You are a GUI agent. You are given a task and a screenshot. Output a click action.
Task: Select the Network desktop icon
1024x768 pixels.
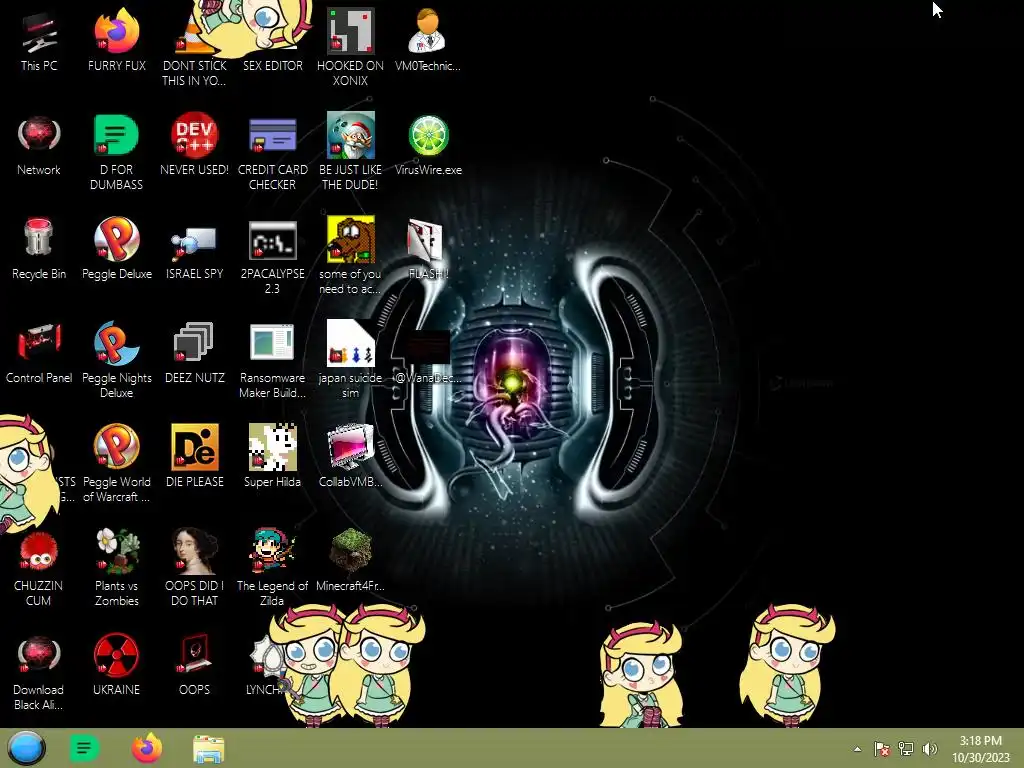click(x=39, y=146)
